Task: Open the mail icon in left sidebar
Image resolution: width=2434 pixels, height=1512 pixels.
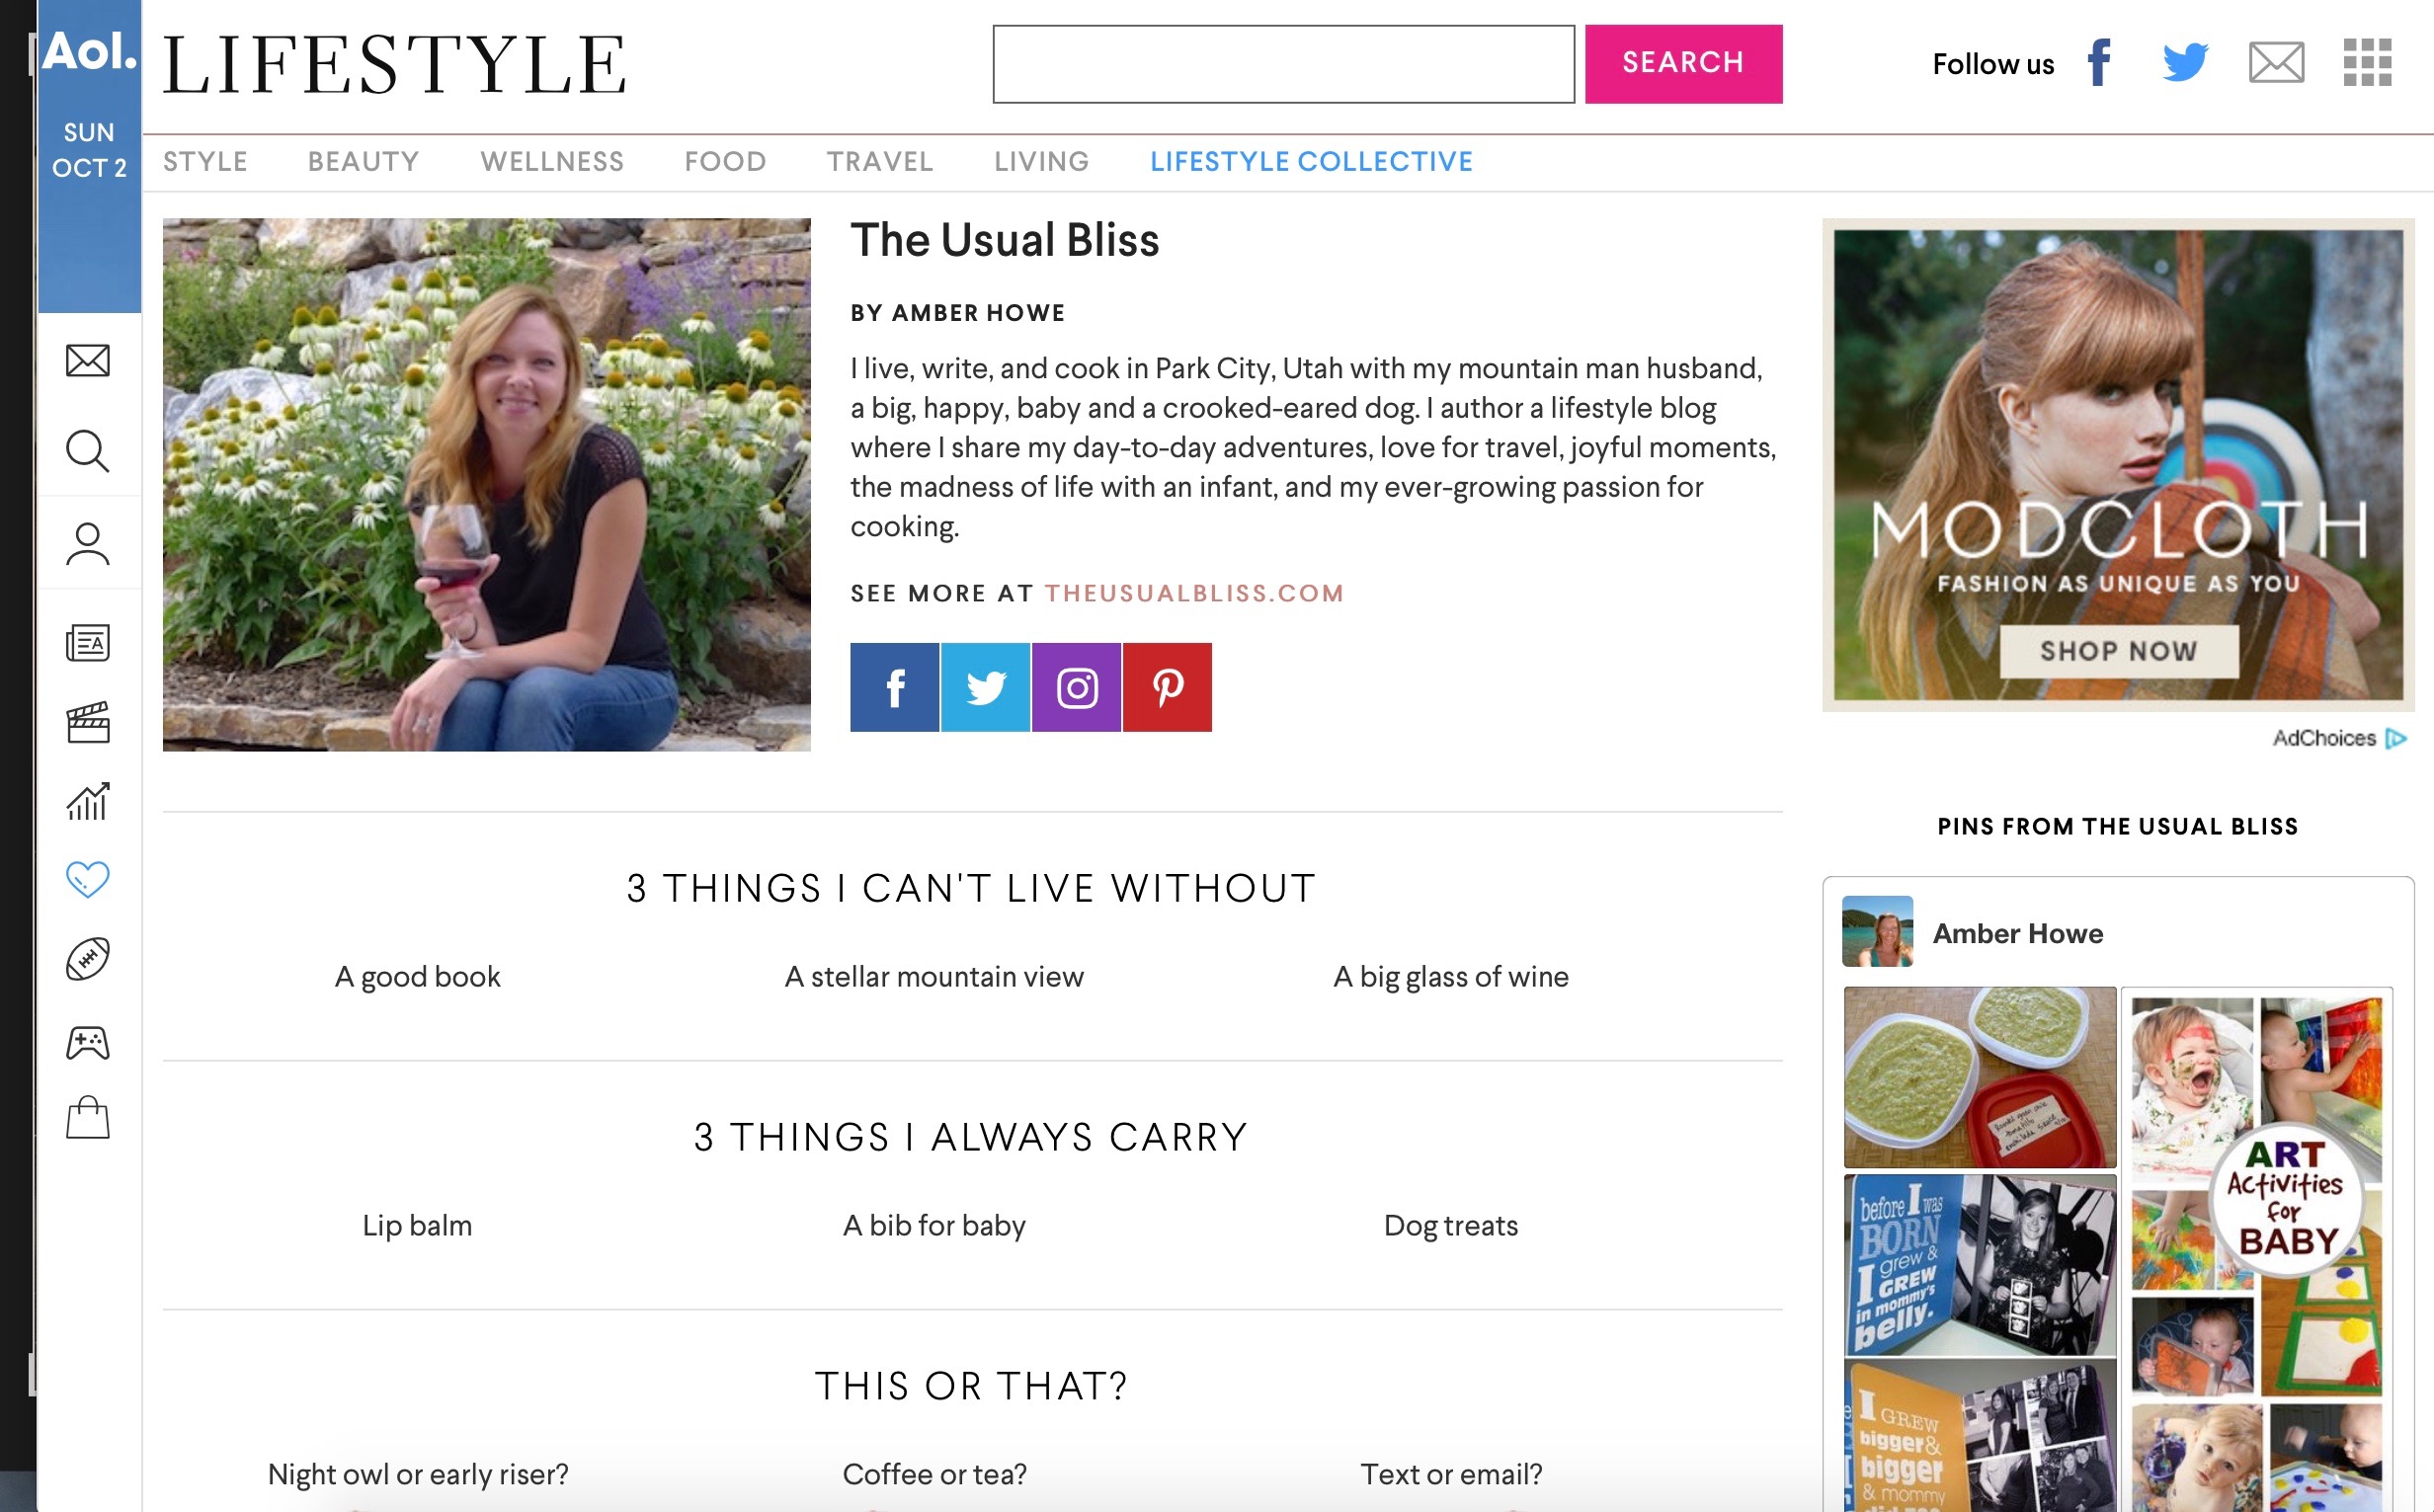Action: click(88, 360)
